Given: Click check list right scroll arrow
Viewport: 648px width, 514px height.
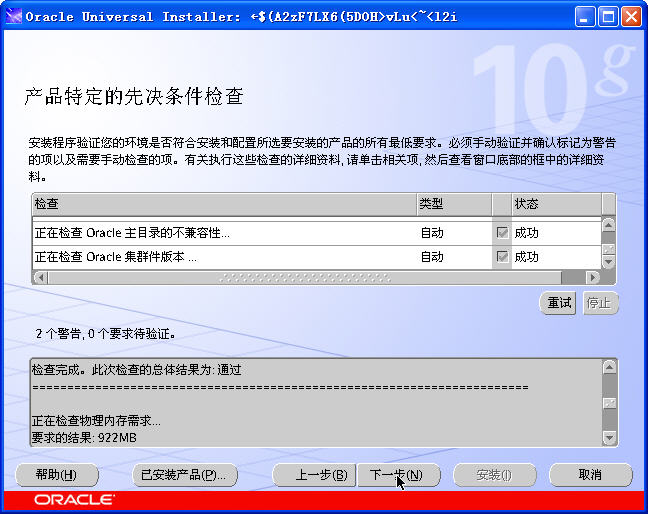Looking at the screenshot, I should pos(593,277).
